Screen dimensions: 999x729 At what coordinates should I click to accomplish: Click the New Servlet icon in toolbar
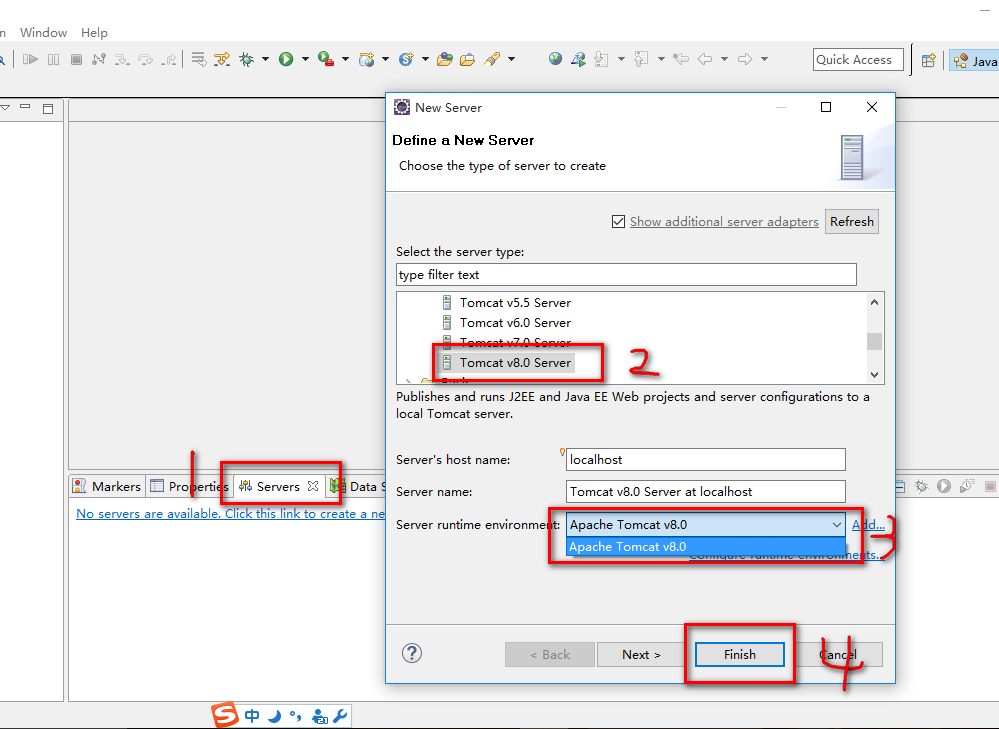(406, 59)
